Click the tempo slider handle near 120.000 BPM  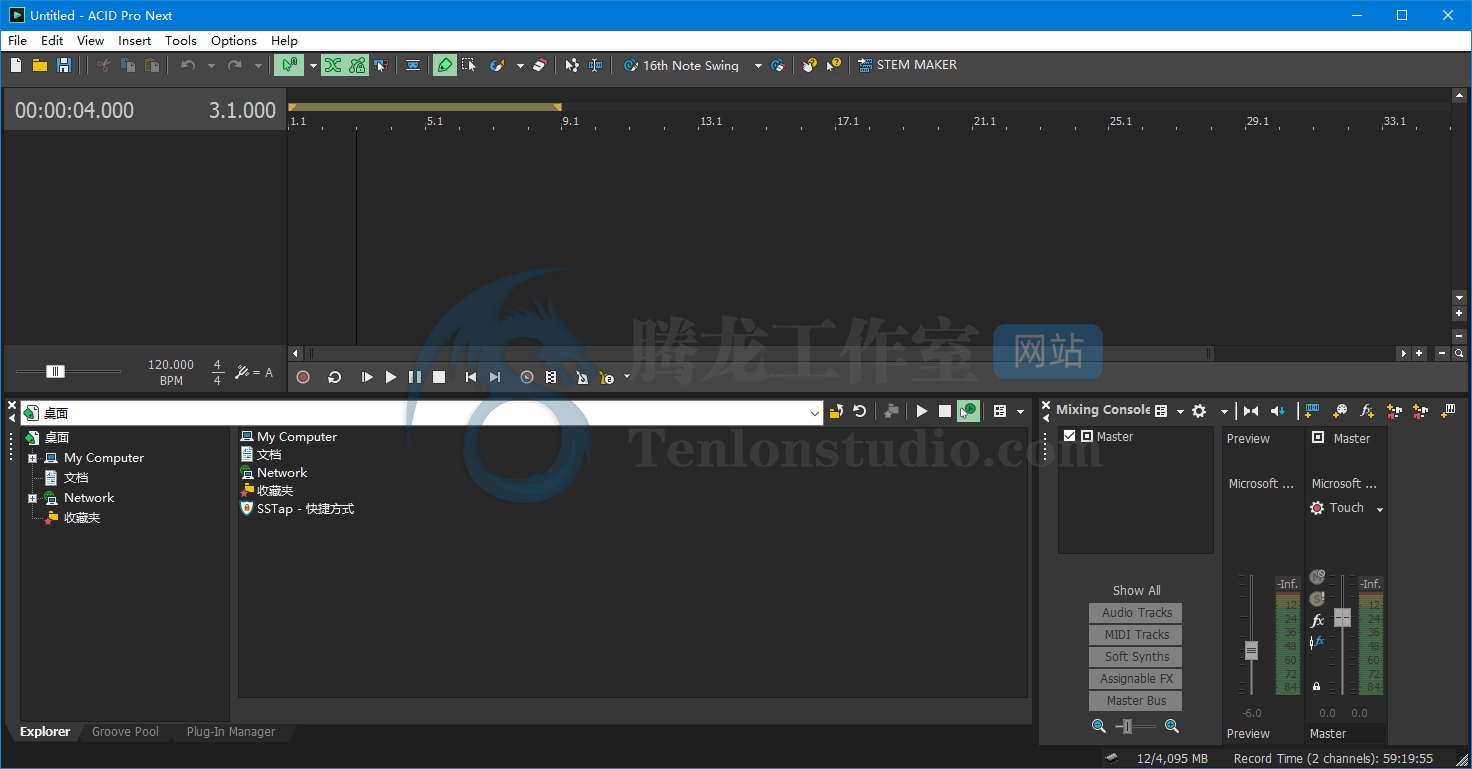56,372
